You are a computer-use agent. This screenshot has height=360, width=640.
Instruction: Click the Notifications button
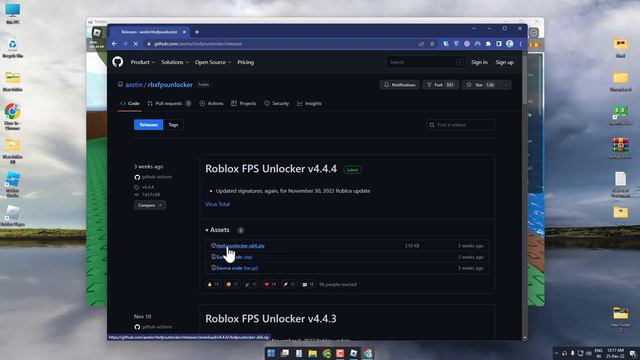tap(400, 84)
